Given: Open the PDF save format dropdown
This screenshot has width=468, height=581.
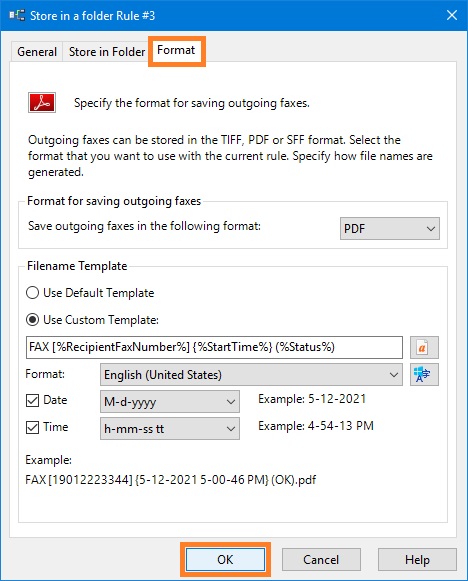Looking at the screenshot, I should point(390,229).
